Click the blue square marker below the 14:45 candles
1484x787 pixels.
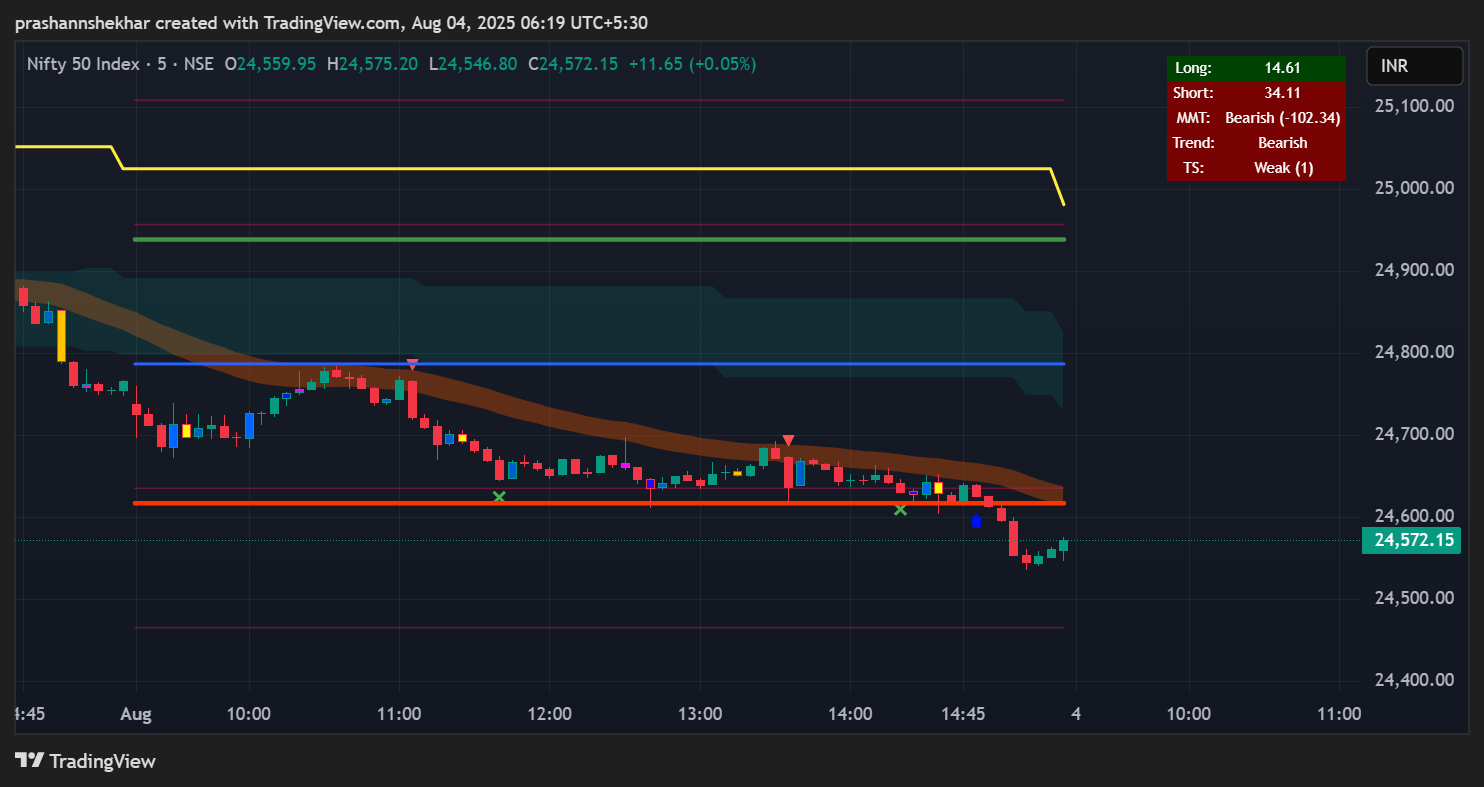point(976,520)
